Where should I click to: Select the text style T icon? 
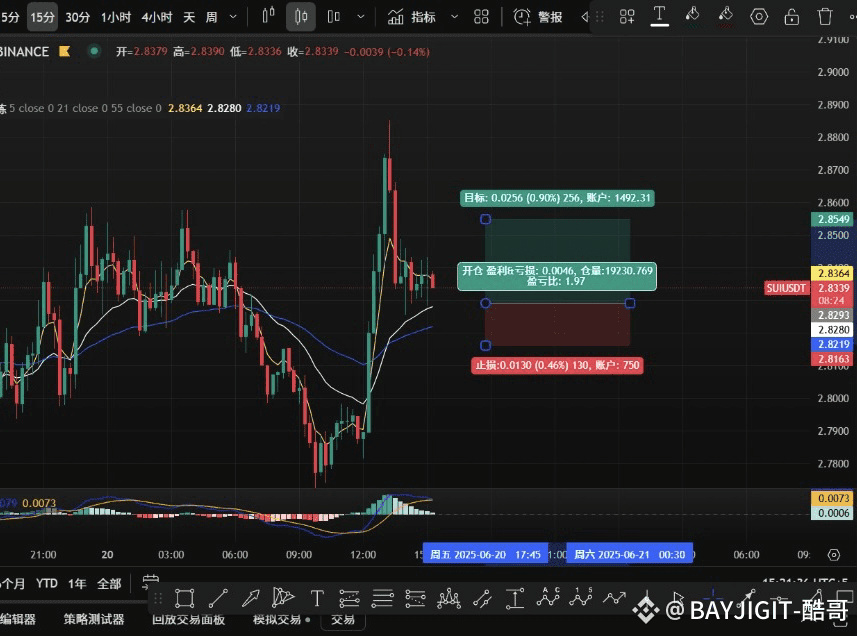660,16
